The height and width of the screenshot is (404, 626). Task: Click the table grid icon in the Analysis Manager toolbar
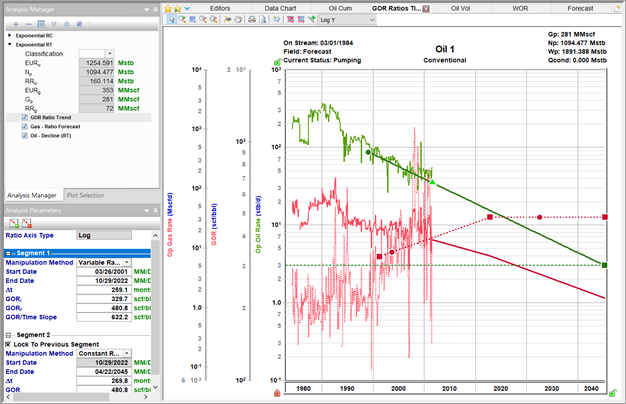(x=41, y=24)
